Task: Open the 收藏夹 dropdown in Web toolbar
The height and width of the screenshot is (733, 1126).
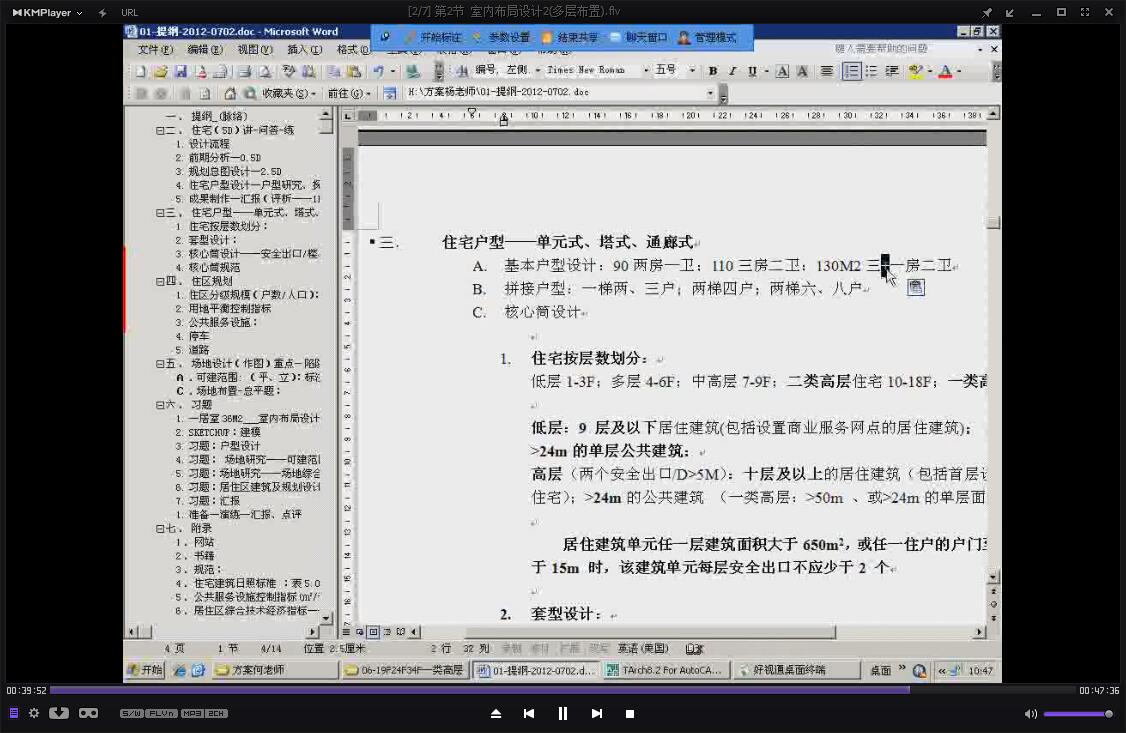Action: tap(289, 93)
